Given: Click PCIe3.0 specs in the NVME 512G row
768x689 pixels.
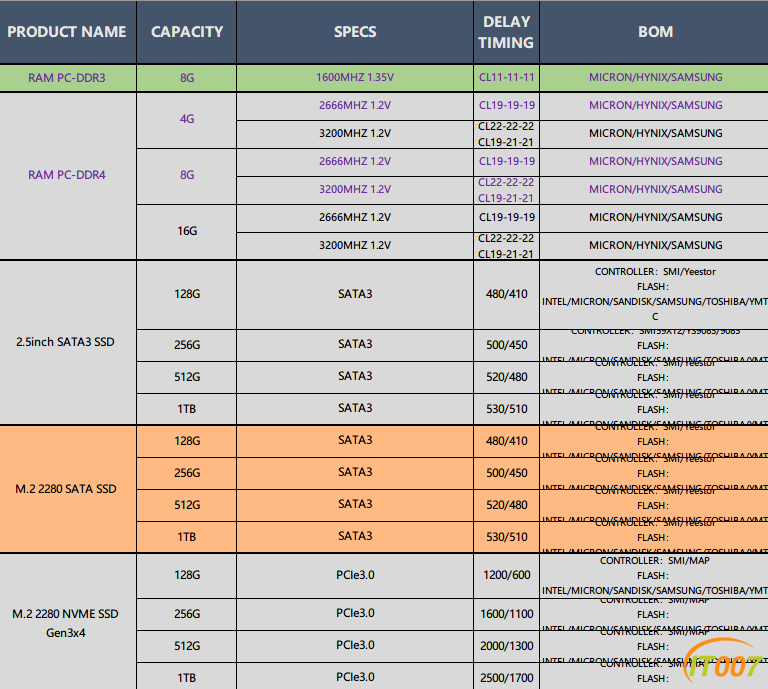Looking at the screenshot, I should (355, 645).
